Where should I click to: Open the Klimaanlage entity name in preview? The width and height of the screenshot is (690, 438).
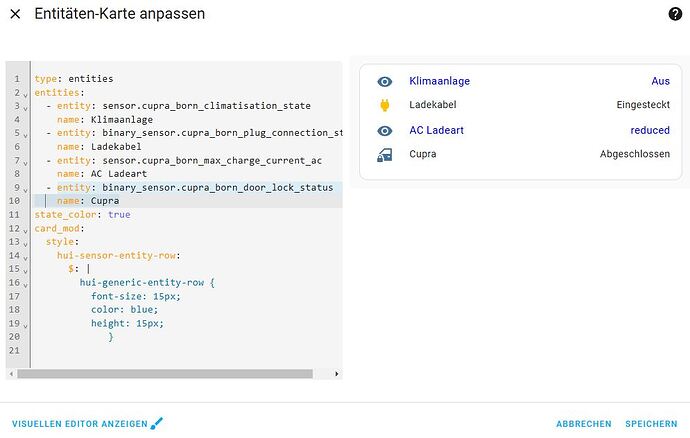[x=439, y=81]
